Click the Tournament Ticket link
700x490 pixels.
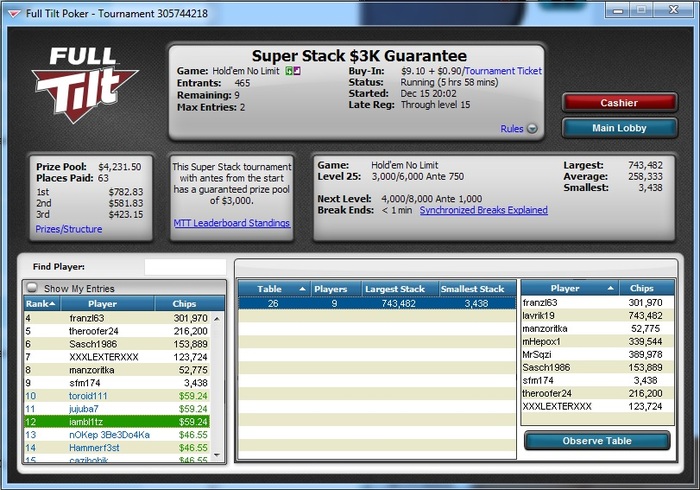[503, 71]
